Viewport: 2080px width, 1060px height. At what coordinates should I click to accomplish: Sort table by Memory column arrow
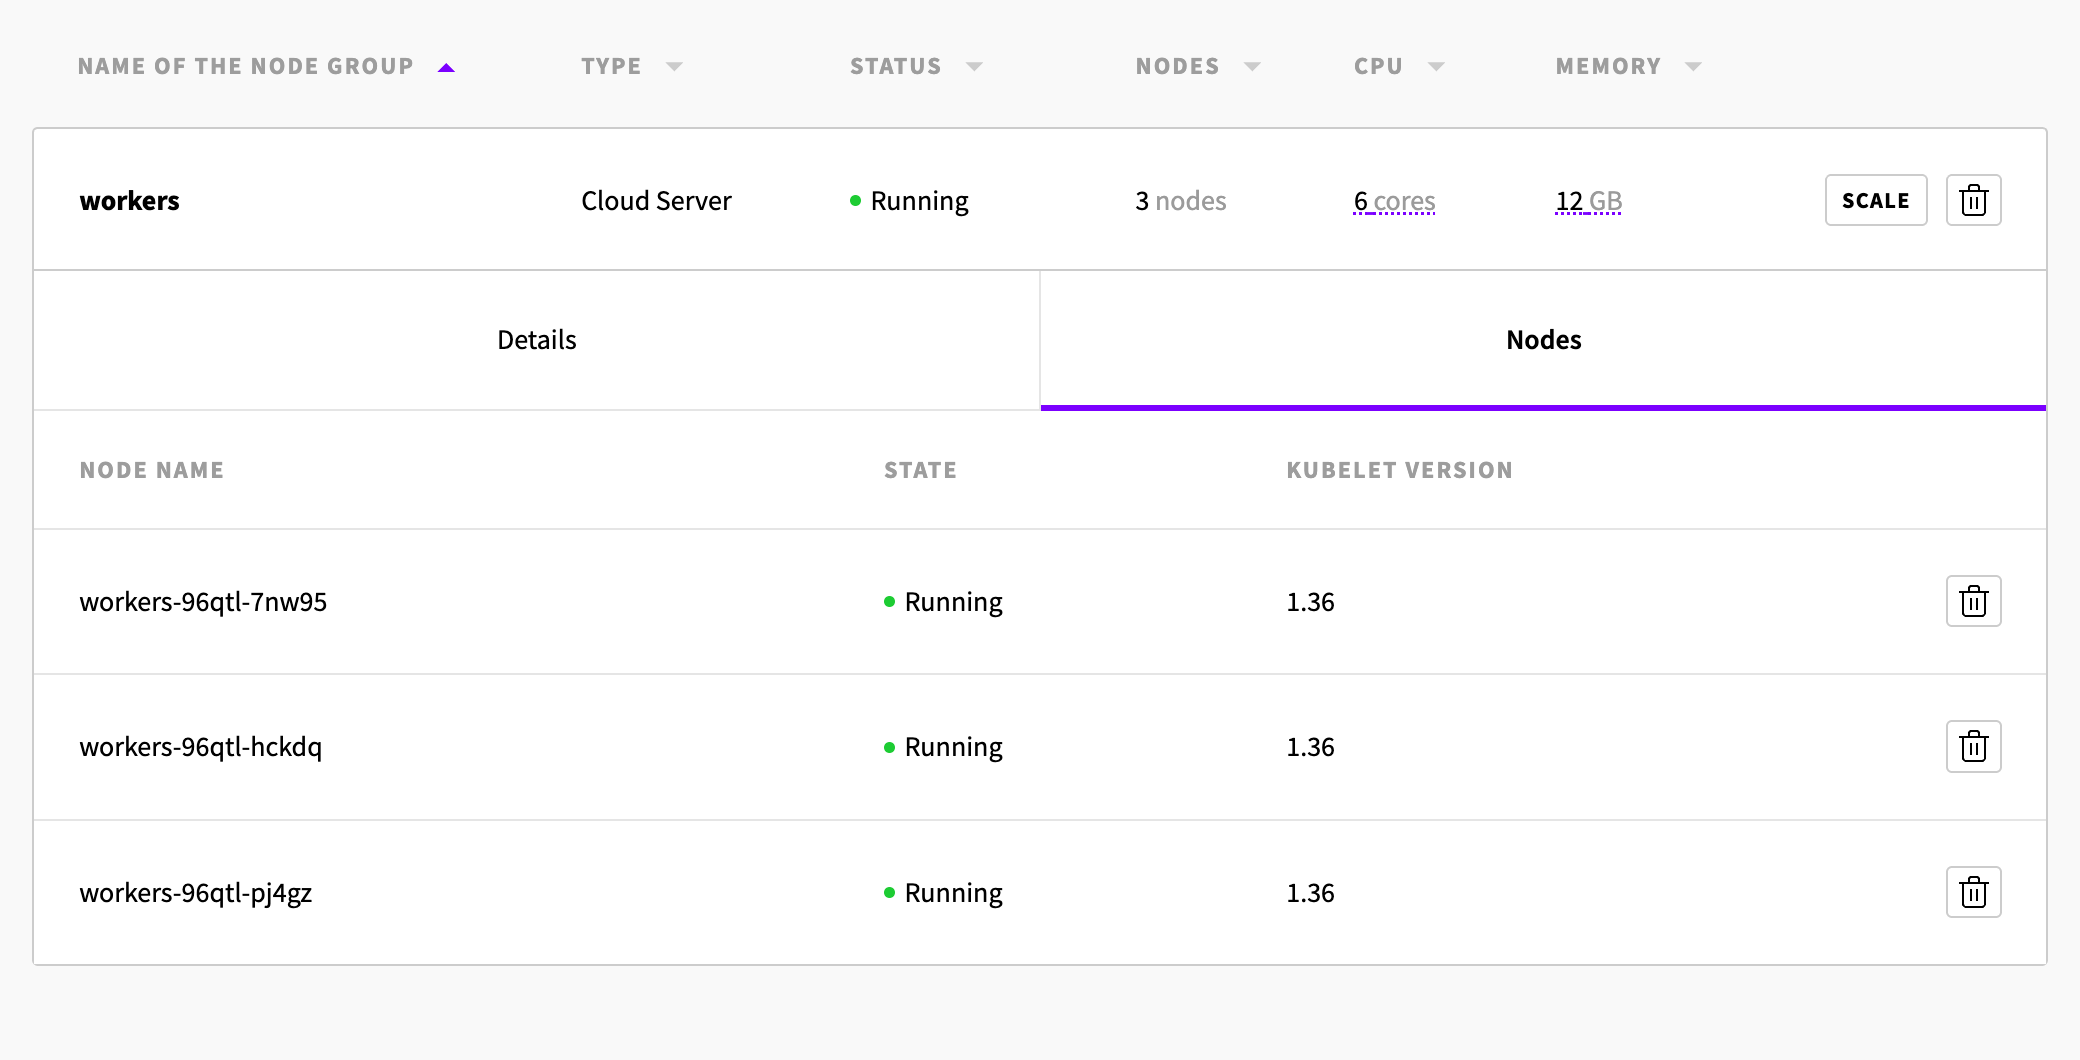point(1693,67)
